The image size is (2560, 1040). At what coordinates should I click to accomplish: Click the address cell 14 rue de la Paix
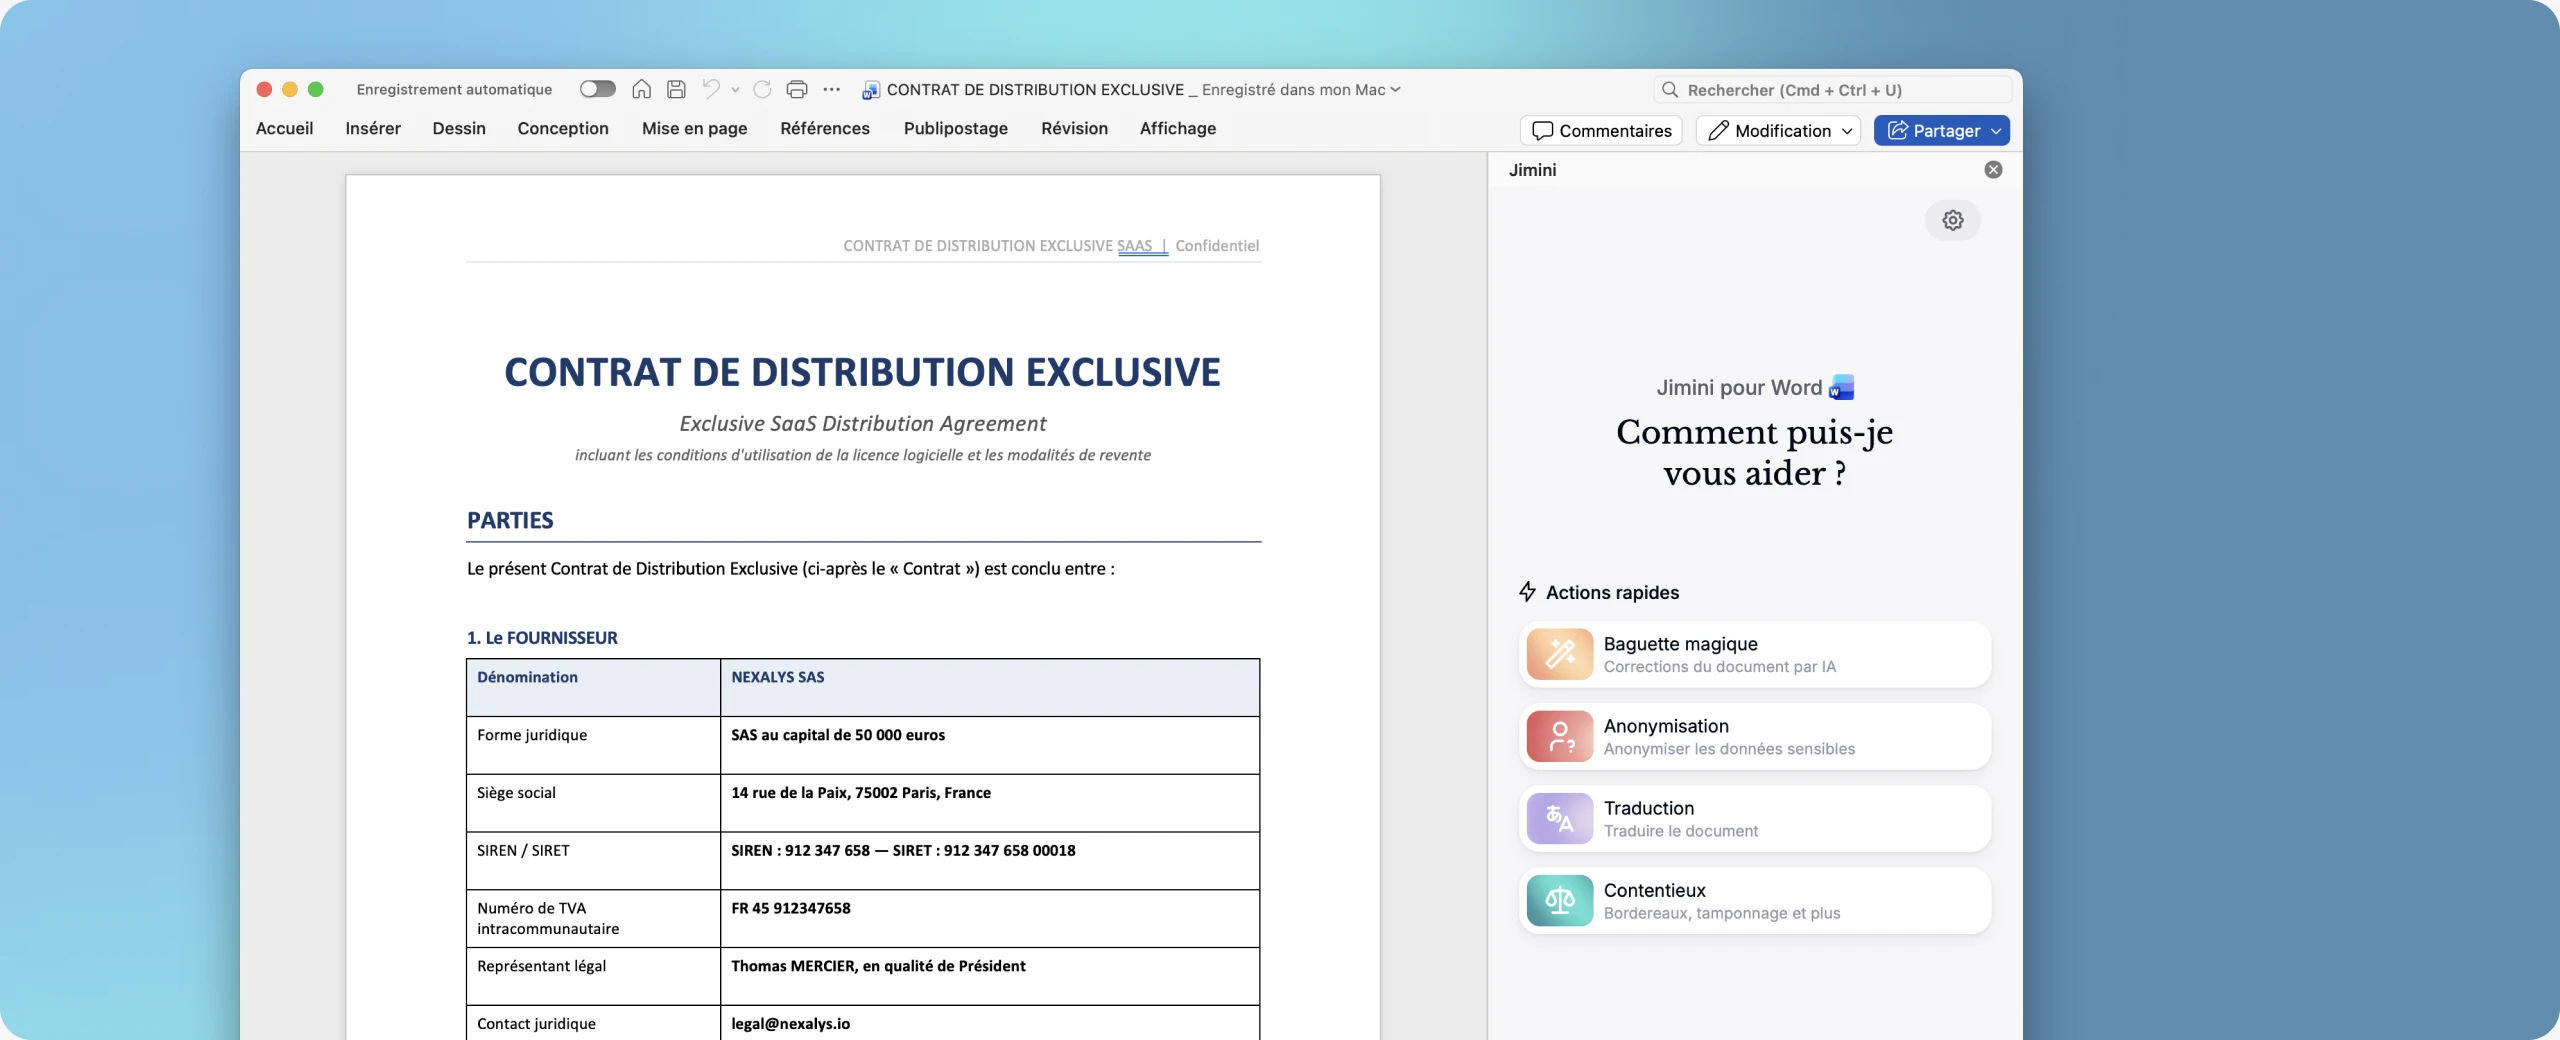[989, 803]
